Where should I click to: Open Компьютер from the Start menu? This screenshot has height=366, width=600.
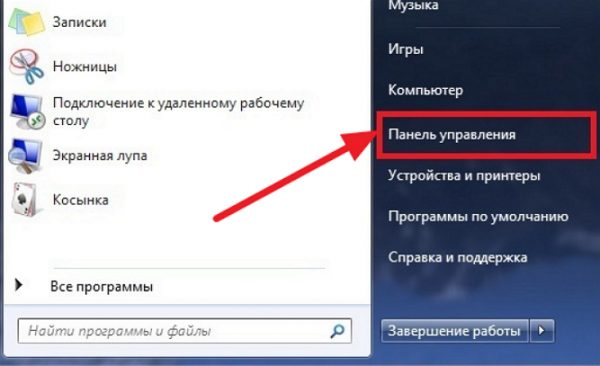(x=426, y=90)
